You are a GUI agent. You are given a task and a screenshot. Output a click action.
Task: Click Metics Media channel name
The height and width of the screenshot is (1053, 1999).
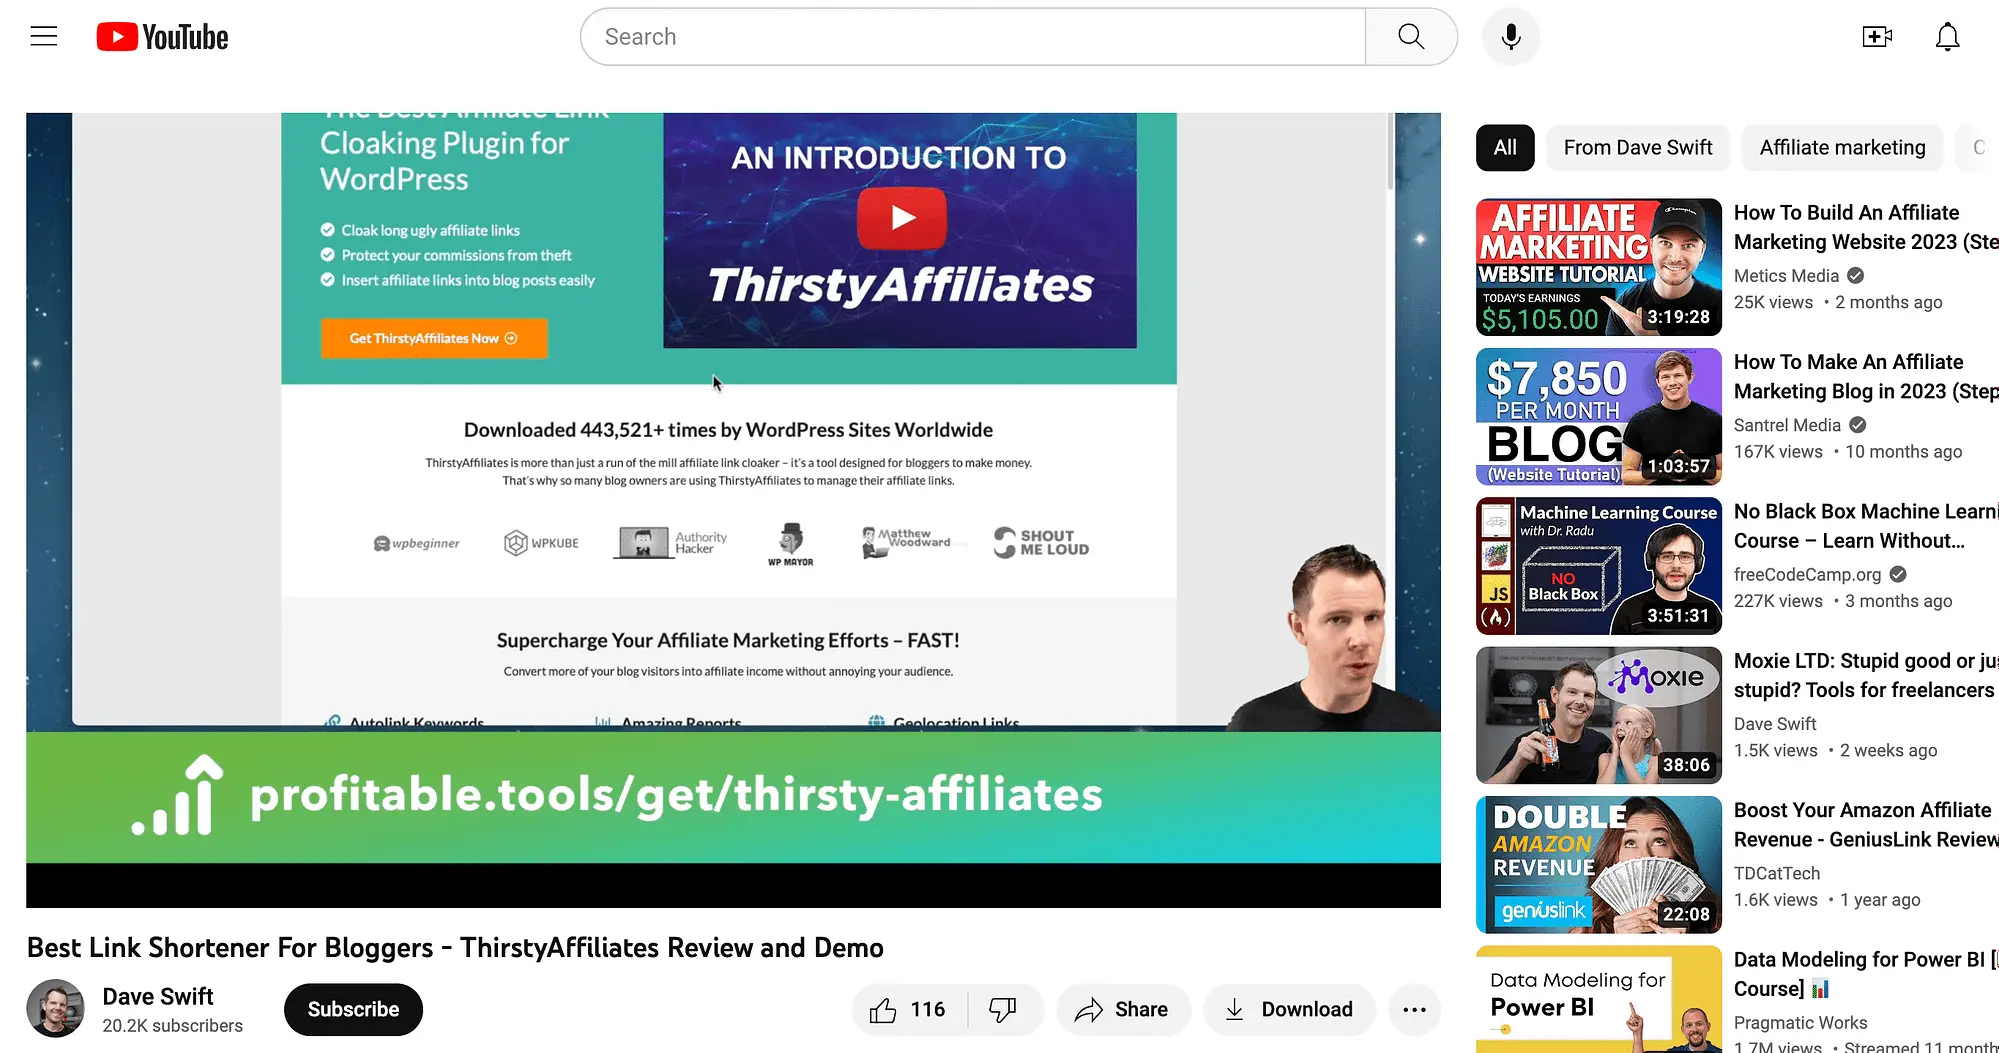[1786, 276]
